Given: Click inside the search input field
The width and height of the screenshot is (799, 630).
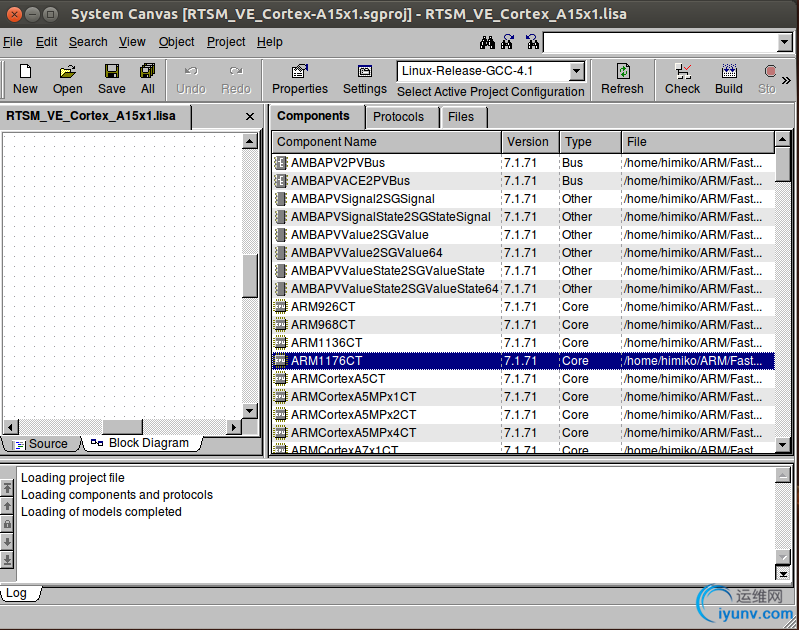Looking at the screenshot, I should (660, 42).
